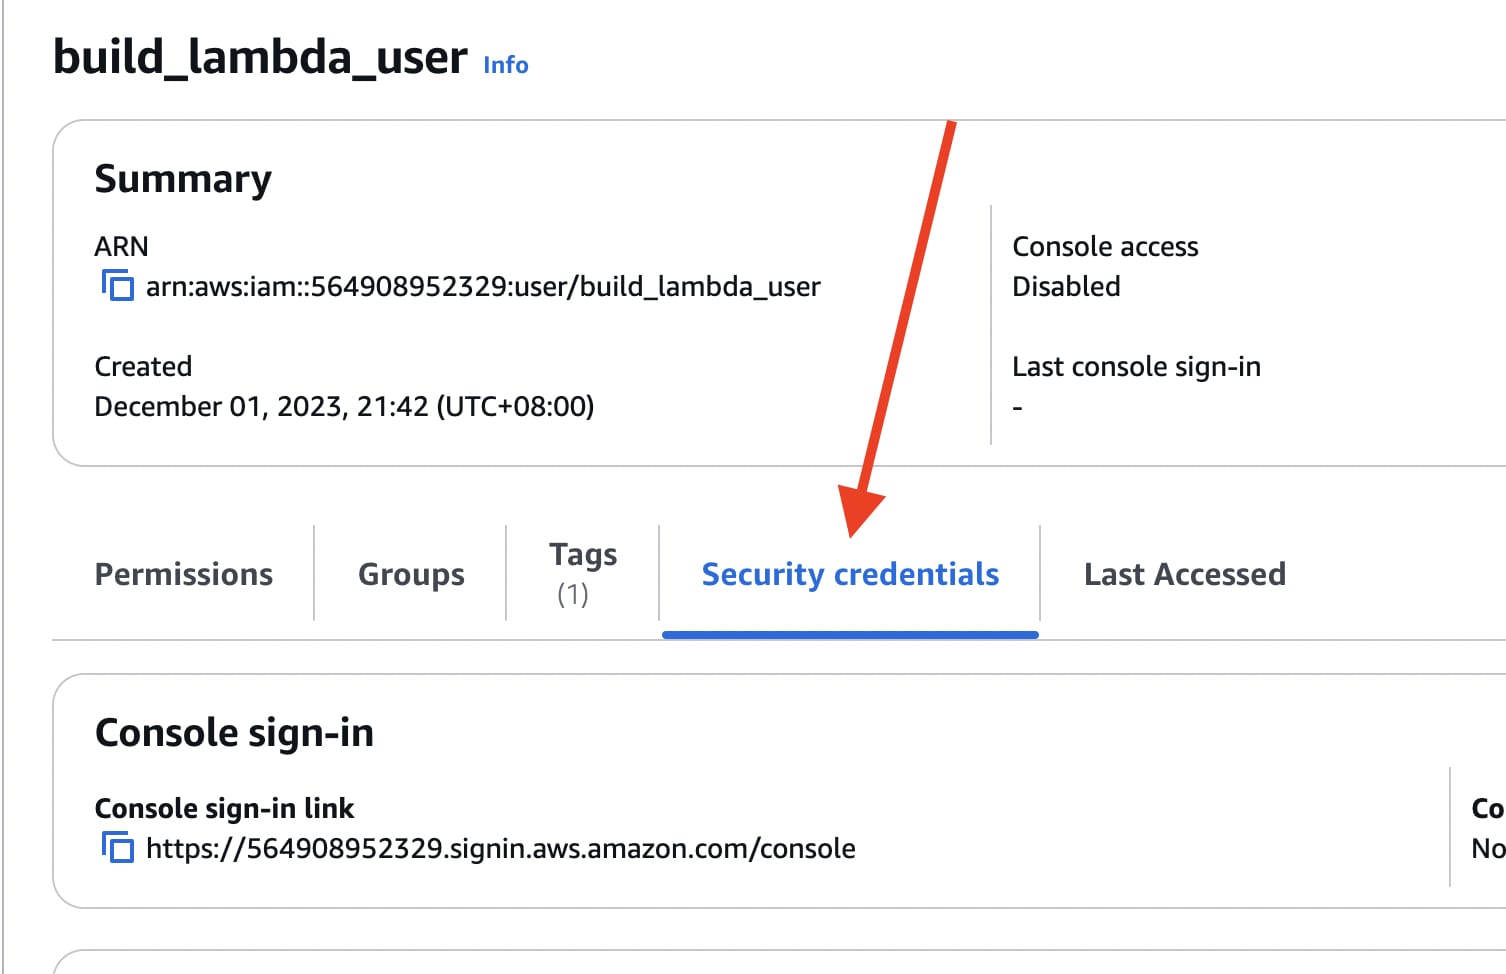The height and width of the screenshot is (974, 1506).
Task: Switch to the Permissions tab
Action: pos(184,574)
